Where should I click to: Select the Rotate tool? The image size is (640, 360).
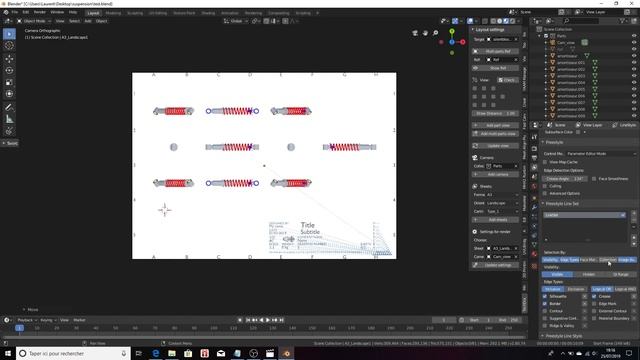9,70
